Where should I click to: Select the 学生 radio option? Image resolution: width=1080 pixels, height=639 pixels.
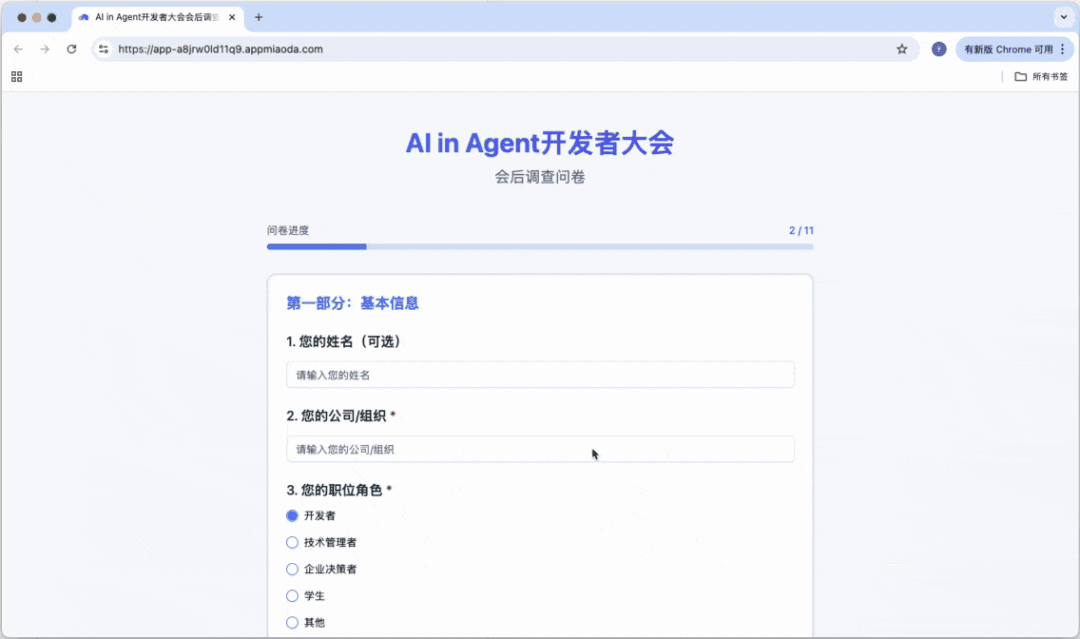coord(292,596)
